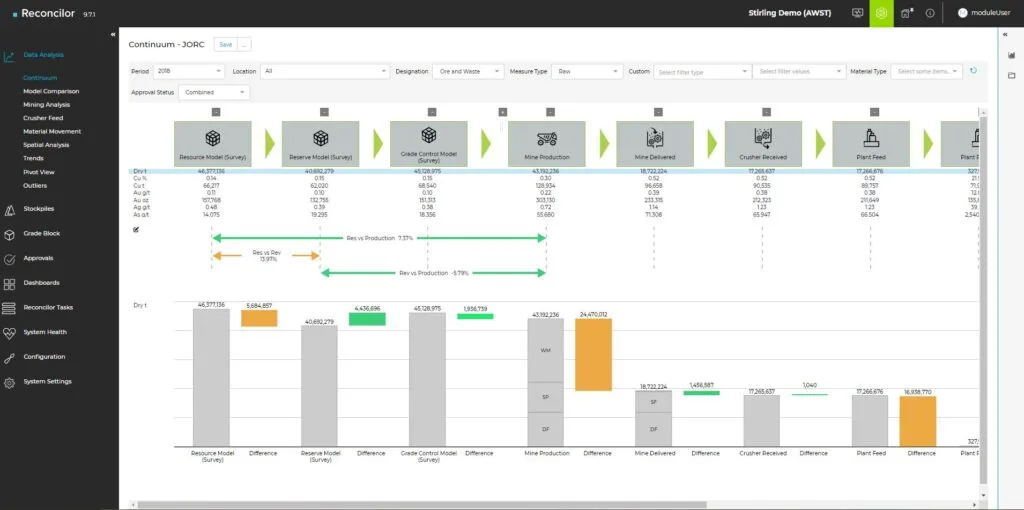This screenshot has height=510, width=1024.
Task: Collapse the Crusher Received column toggle
Action: tap(766, 112)
